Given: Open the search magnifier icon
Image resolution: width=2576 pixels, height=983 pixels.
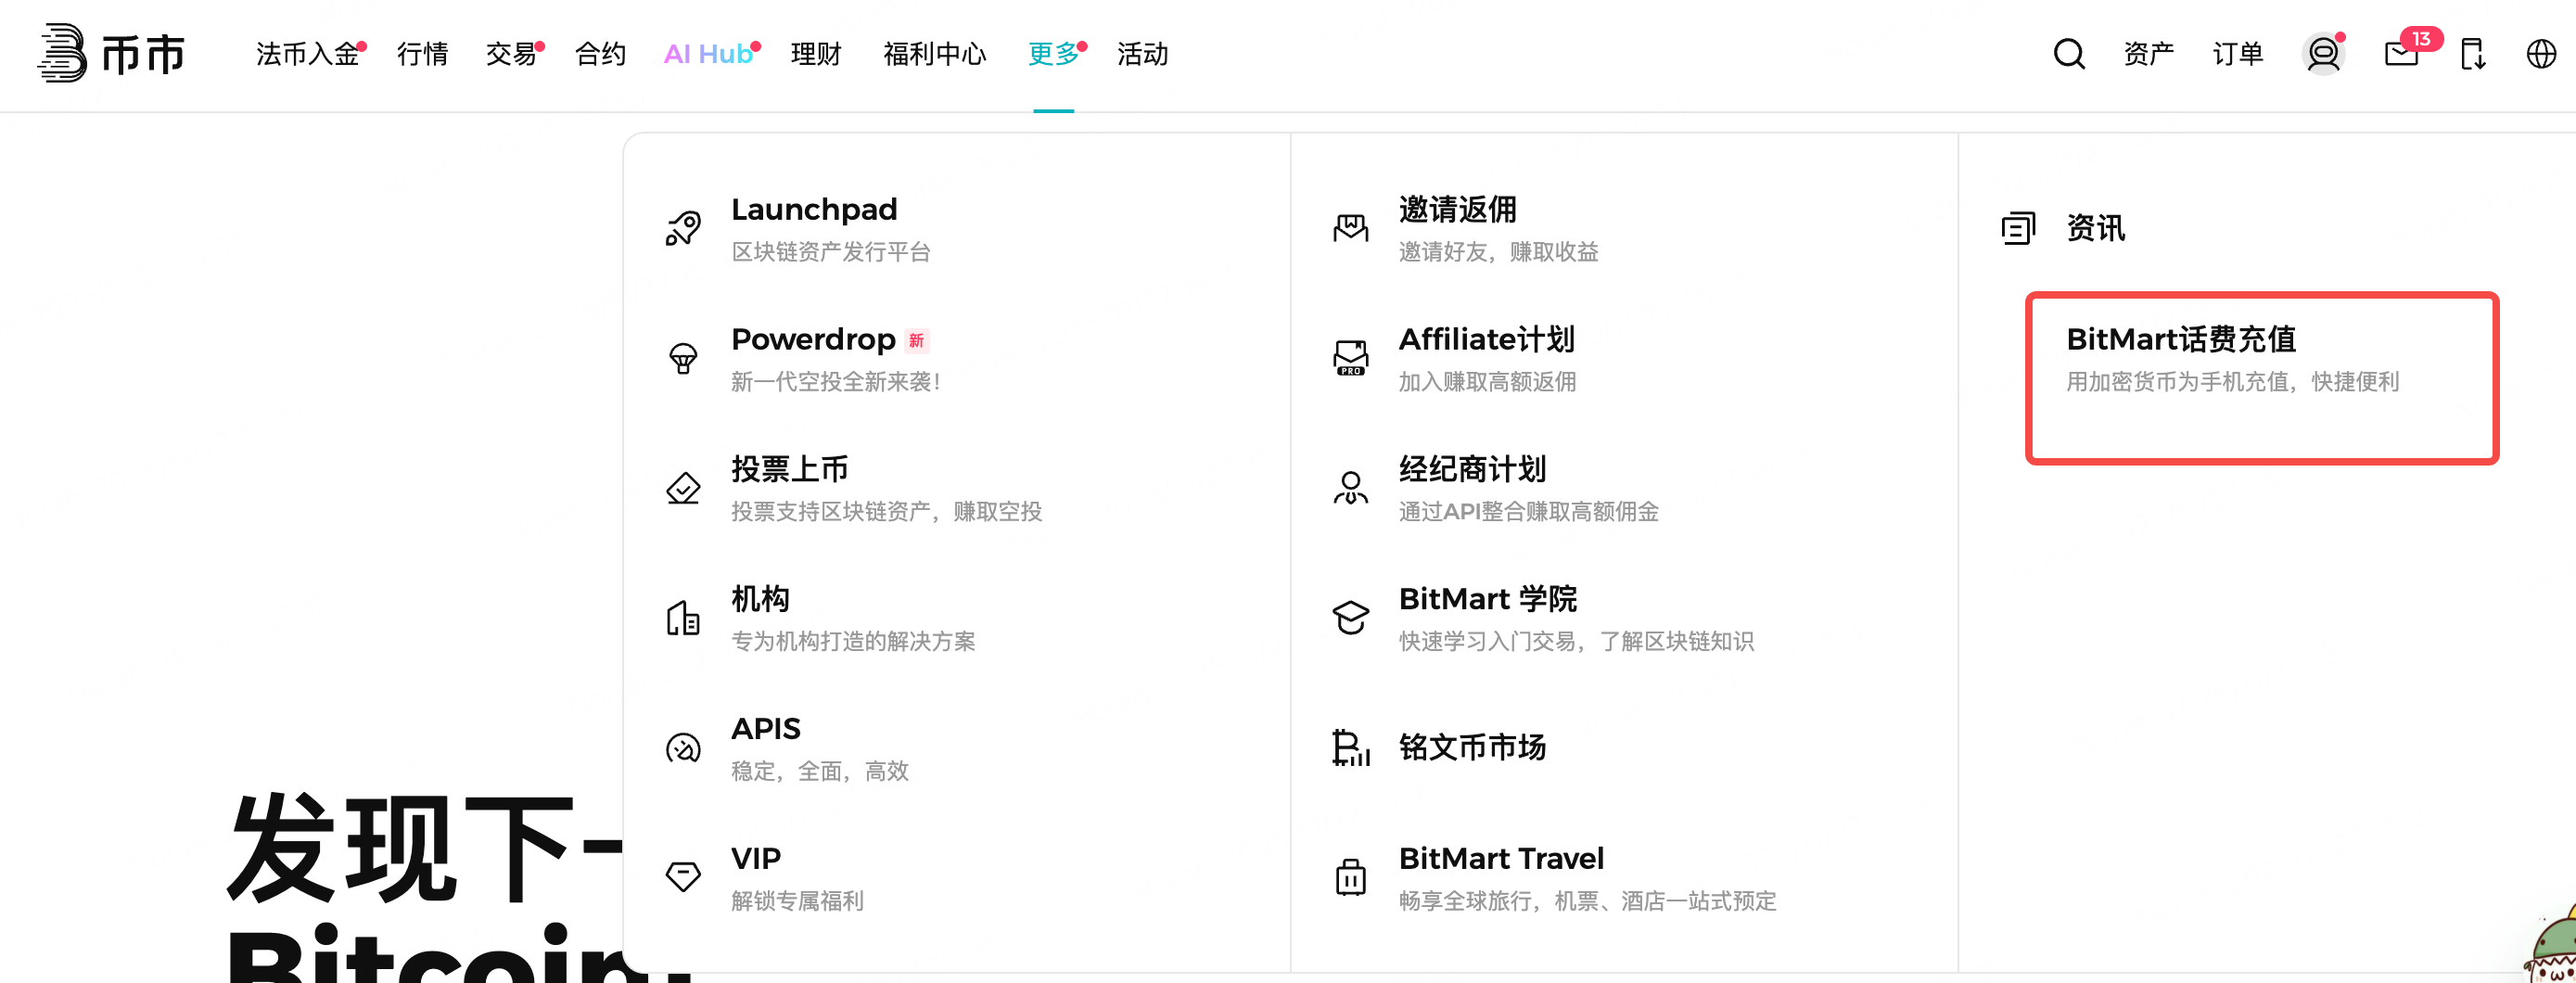Looking at the screenshot, I should tap(2068, 54).
